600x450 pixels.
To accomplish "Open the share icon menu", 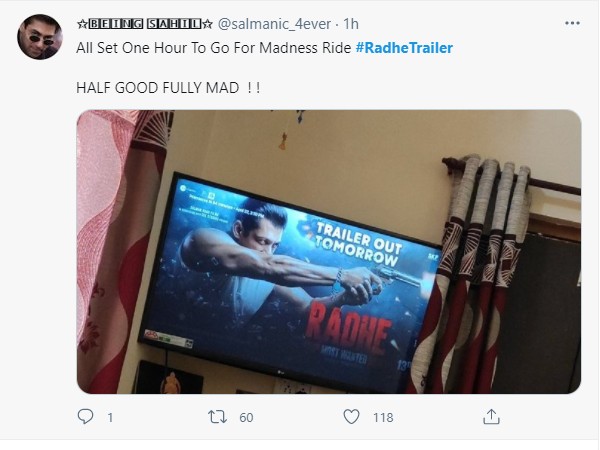I will (x=491, y=417).
